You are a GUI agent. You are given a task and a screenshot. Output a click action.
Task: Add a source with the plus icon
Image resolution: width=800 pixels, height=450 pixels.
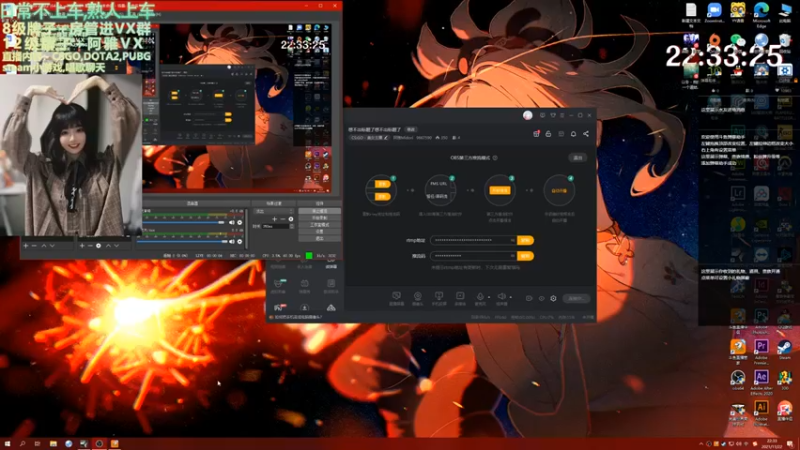(82, 246)
